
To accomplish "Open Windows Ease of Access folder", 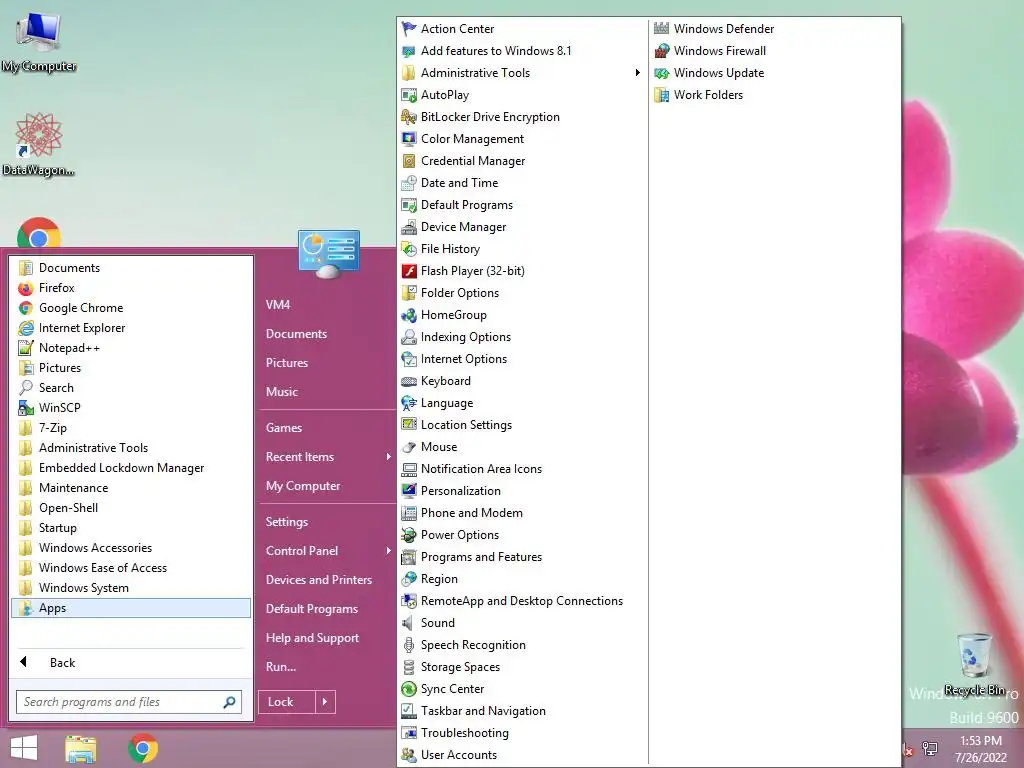I will (x=131, y=568).
